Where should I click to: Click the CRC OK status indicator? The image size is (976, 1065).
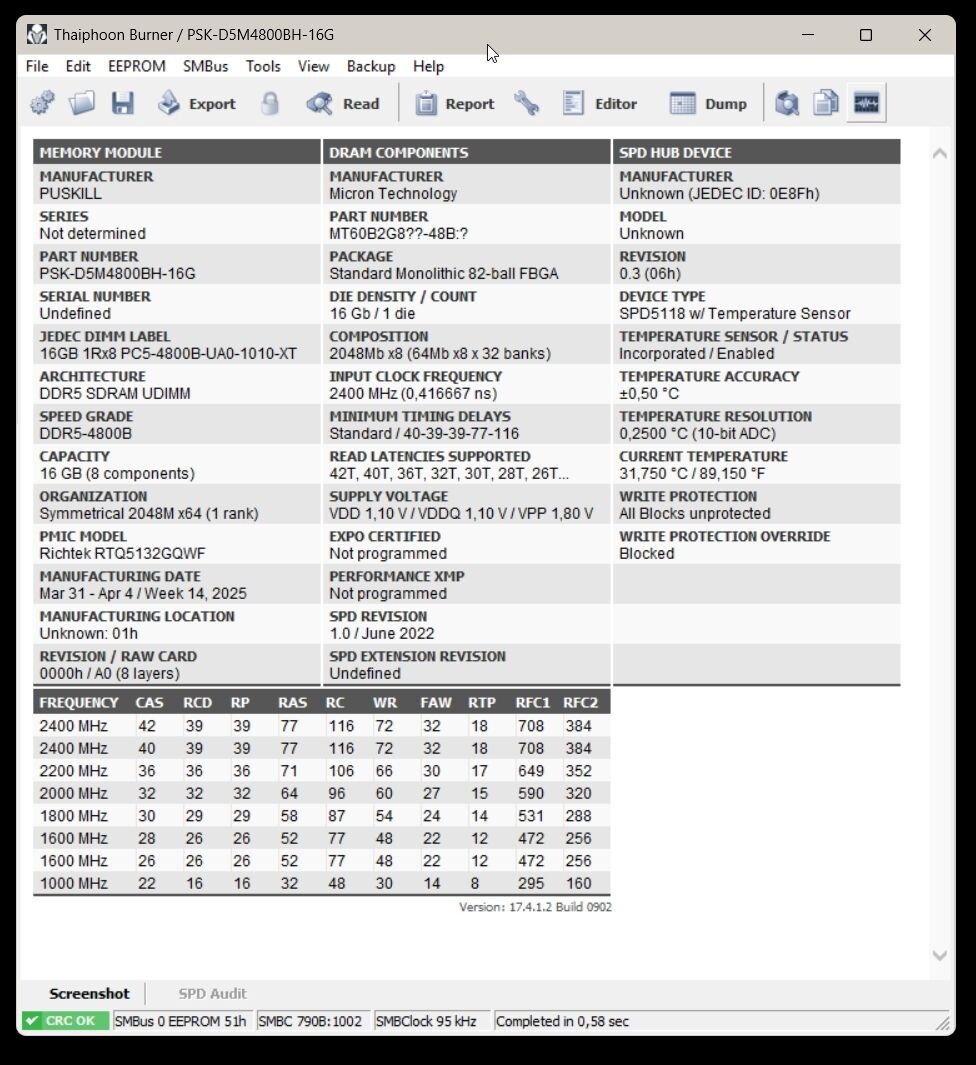(65, 1021)
